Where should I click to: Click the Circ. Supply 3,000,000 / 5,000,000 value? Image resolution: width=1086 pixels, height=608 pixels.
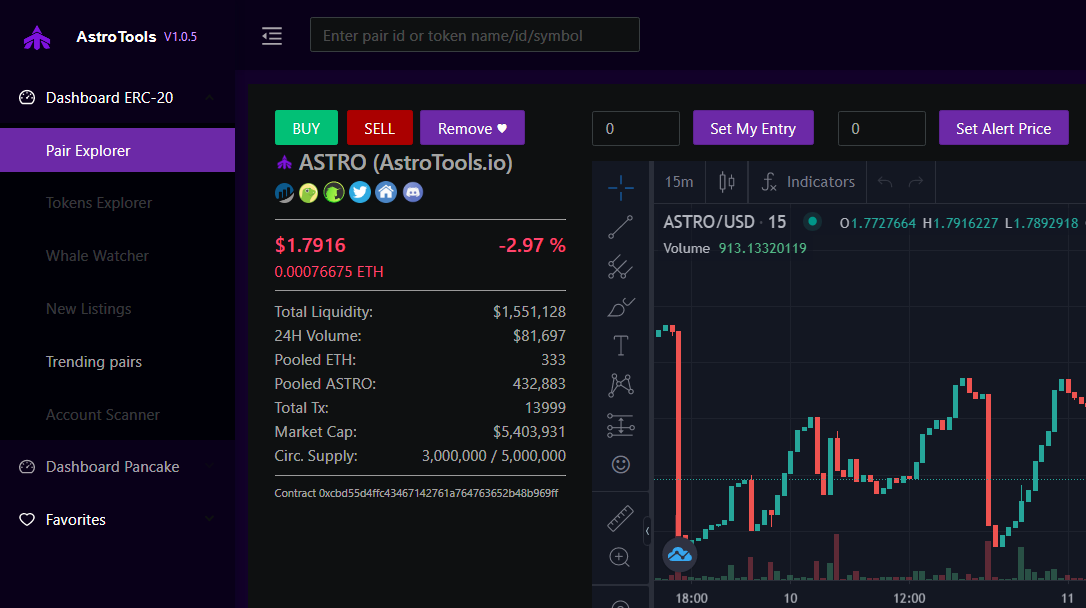[x=494, y=456]
